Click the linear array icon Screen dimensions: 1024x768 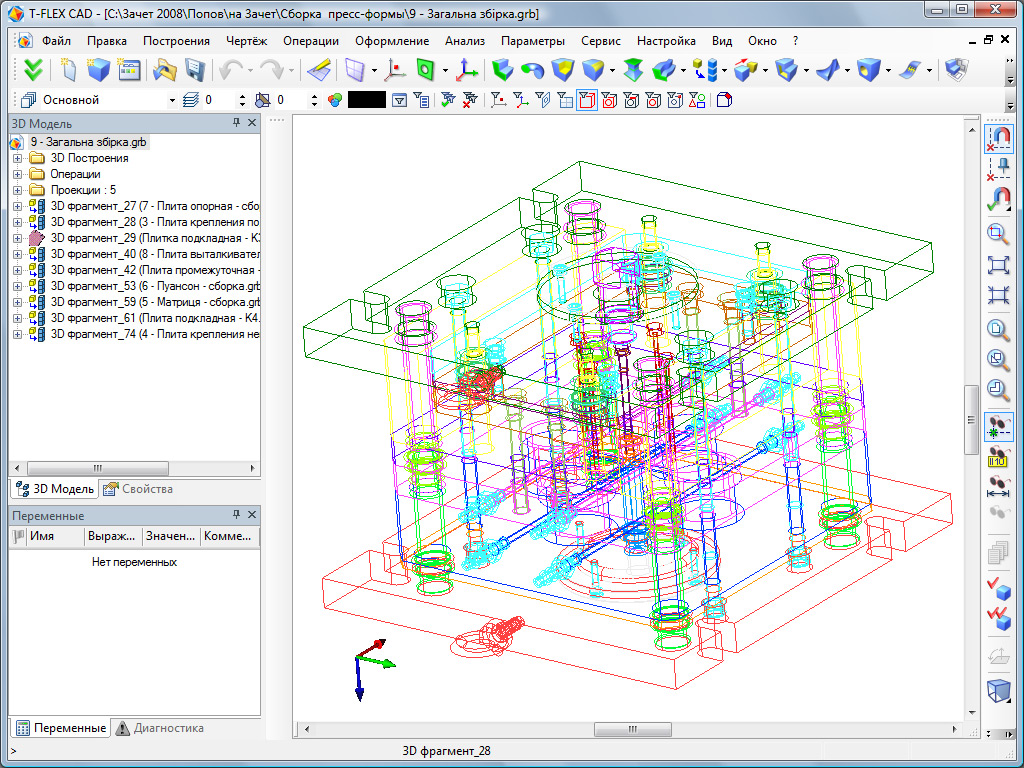[705, 70]
